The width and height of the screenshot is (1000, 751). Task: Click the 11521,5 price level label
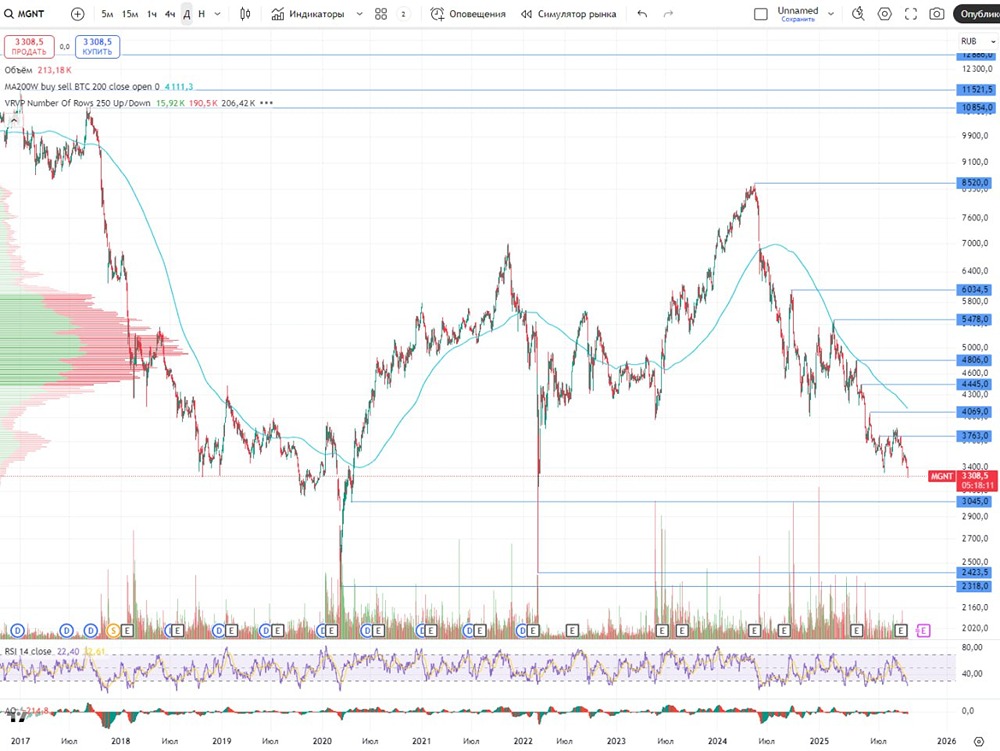975,89
